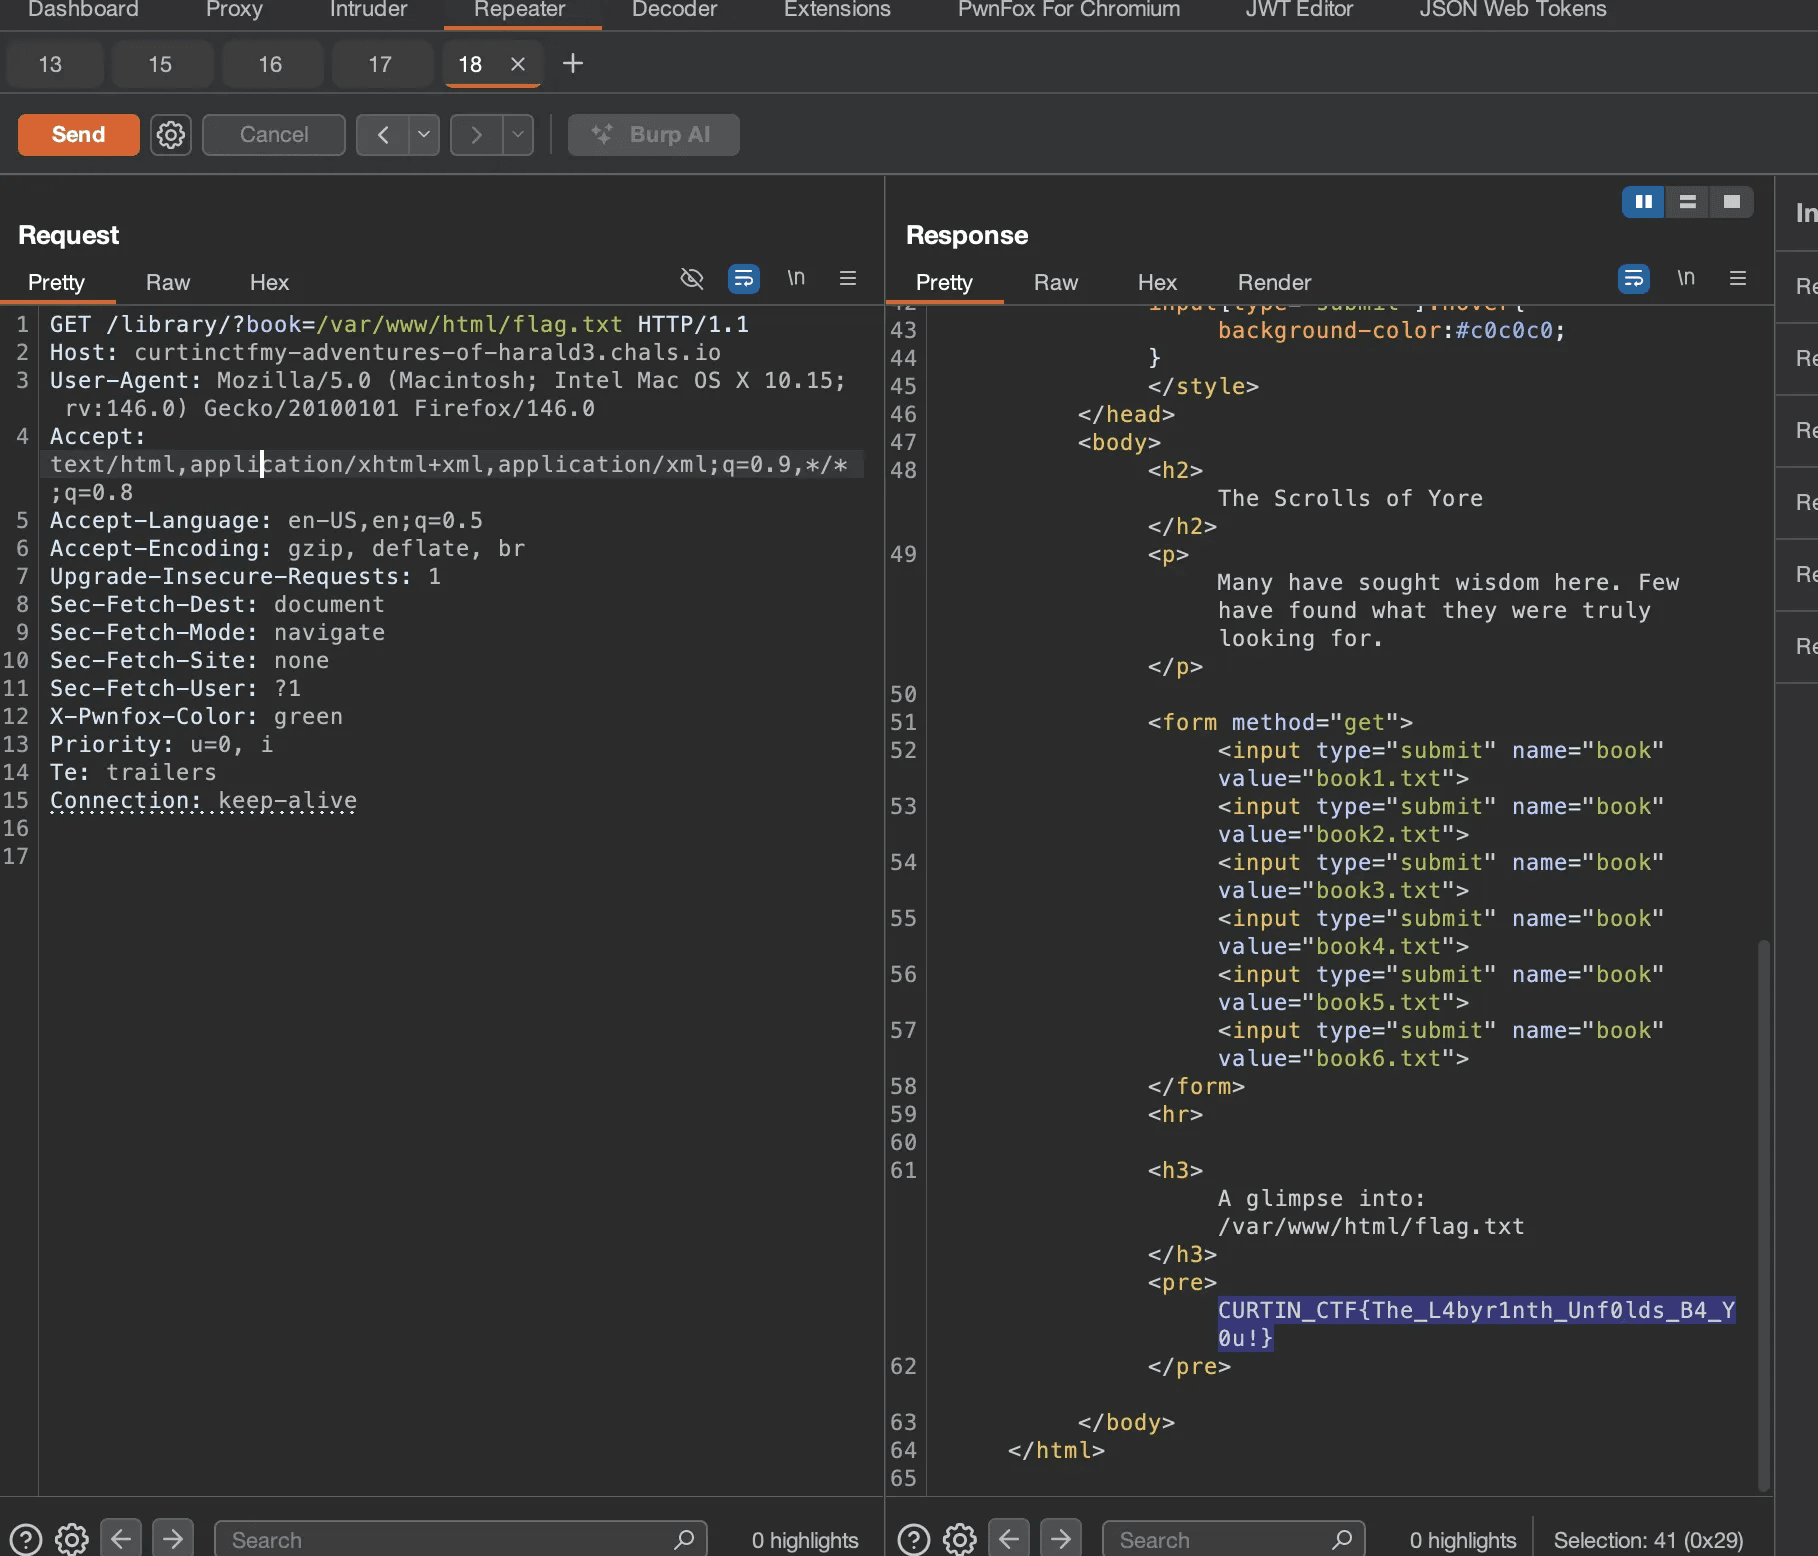Click the help icon below the Request panel
The height and width of the screenshot is (1556, 1818).
tap(24, 1539)
